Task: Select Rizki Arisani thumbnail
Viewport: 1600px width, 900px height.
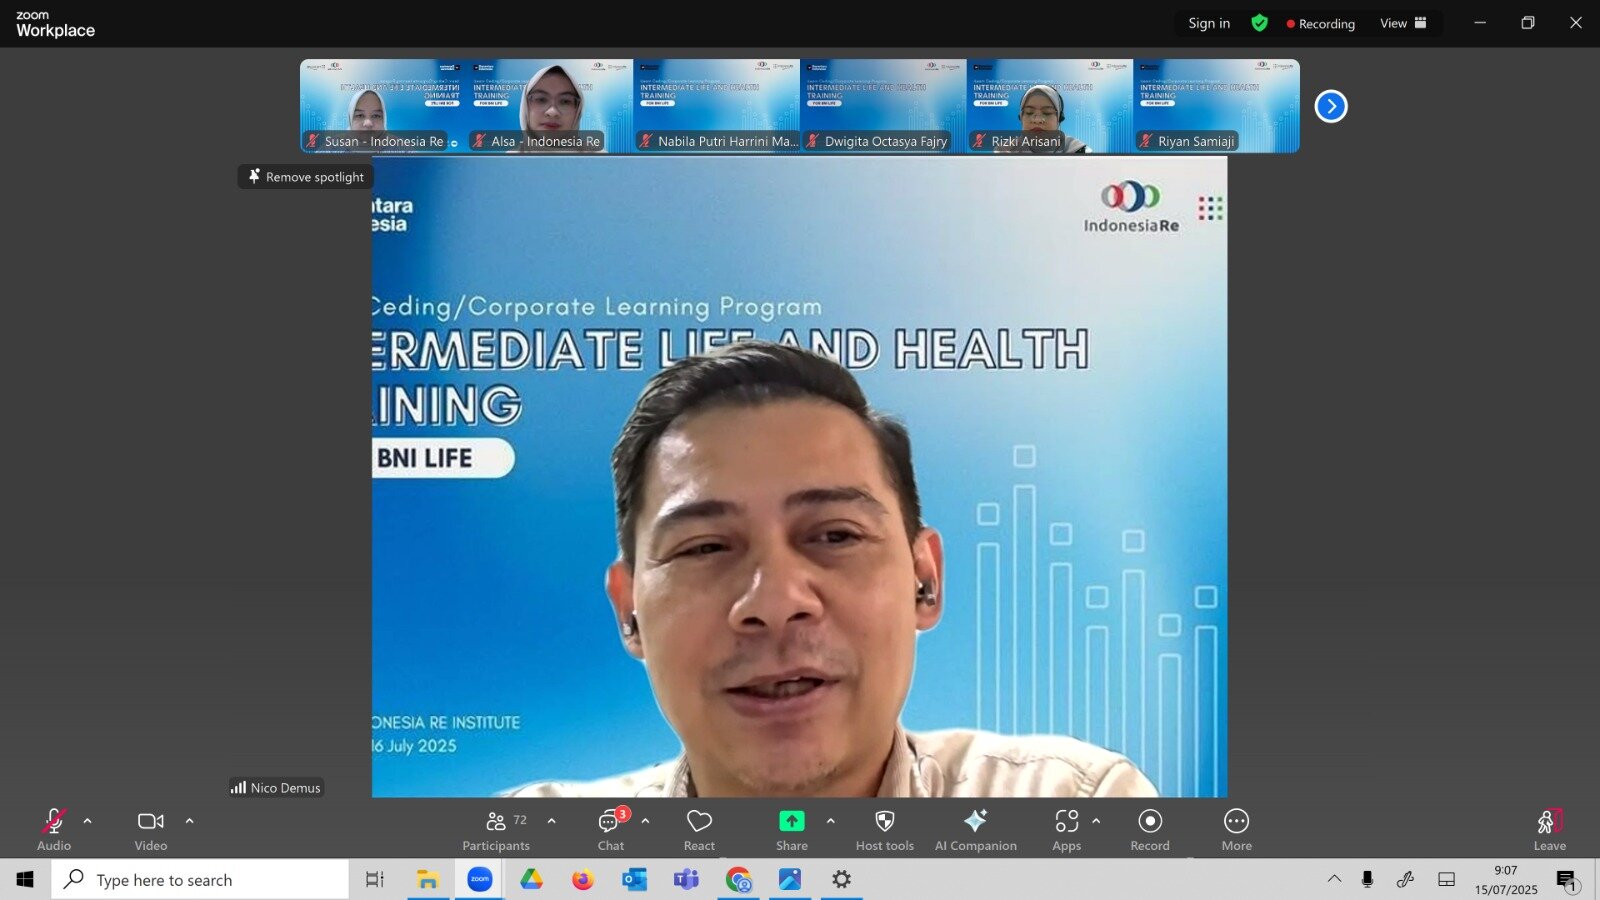Action: point(1050,106)
